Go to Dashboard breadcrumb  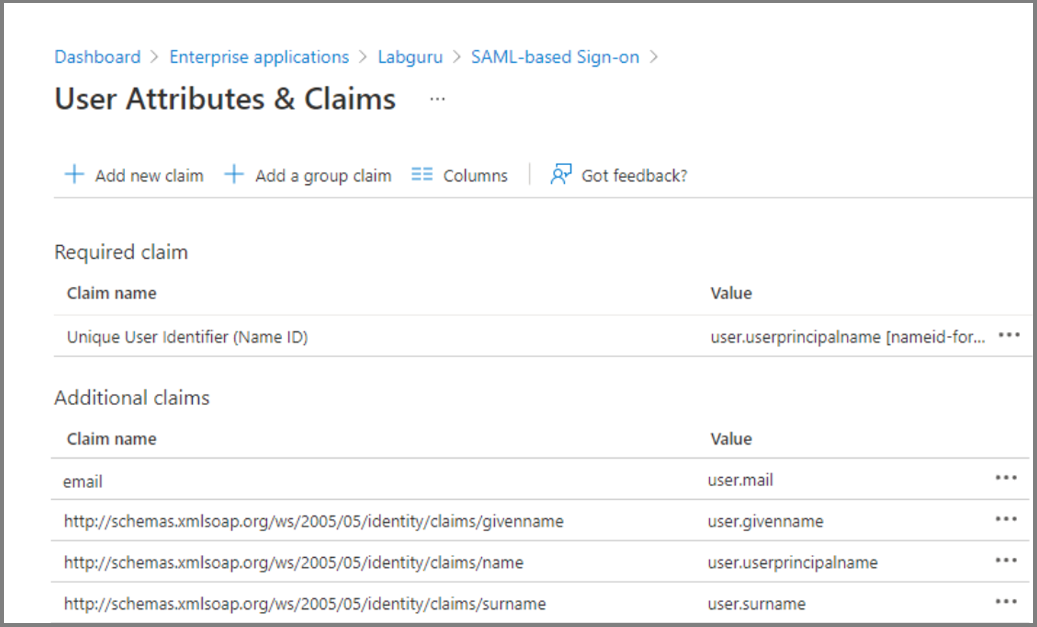pyautogui.click(x=97, y=57)
